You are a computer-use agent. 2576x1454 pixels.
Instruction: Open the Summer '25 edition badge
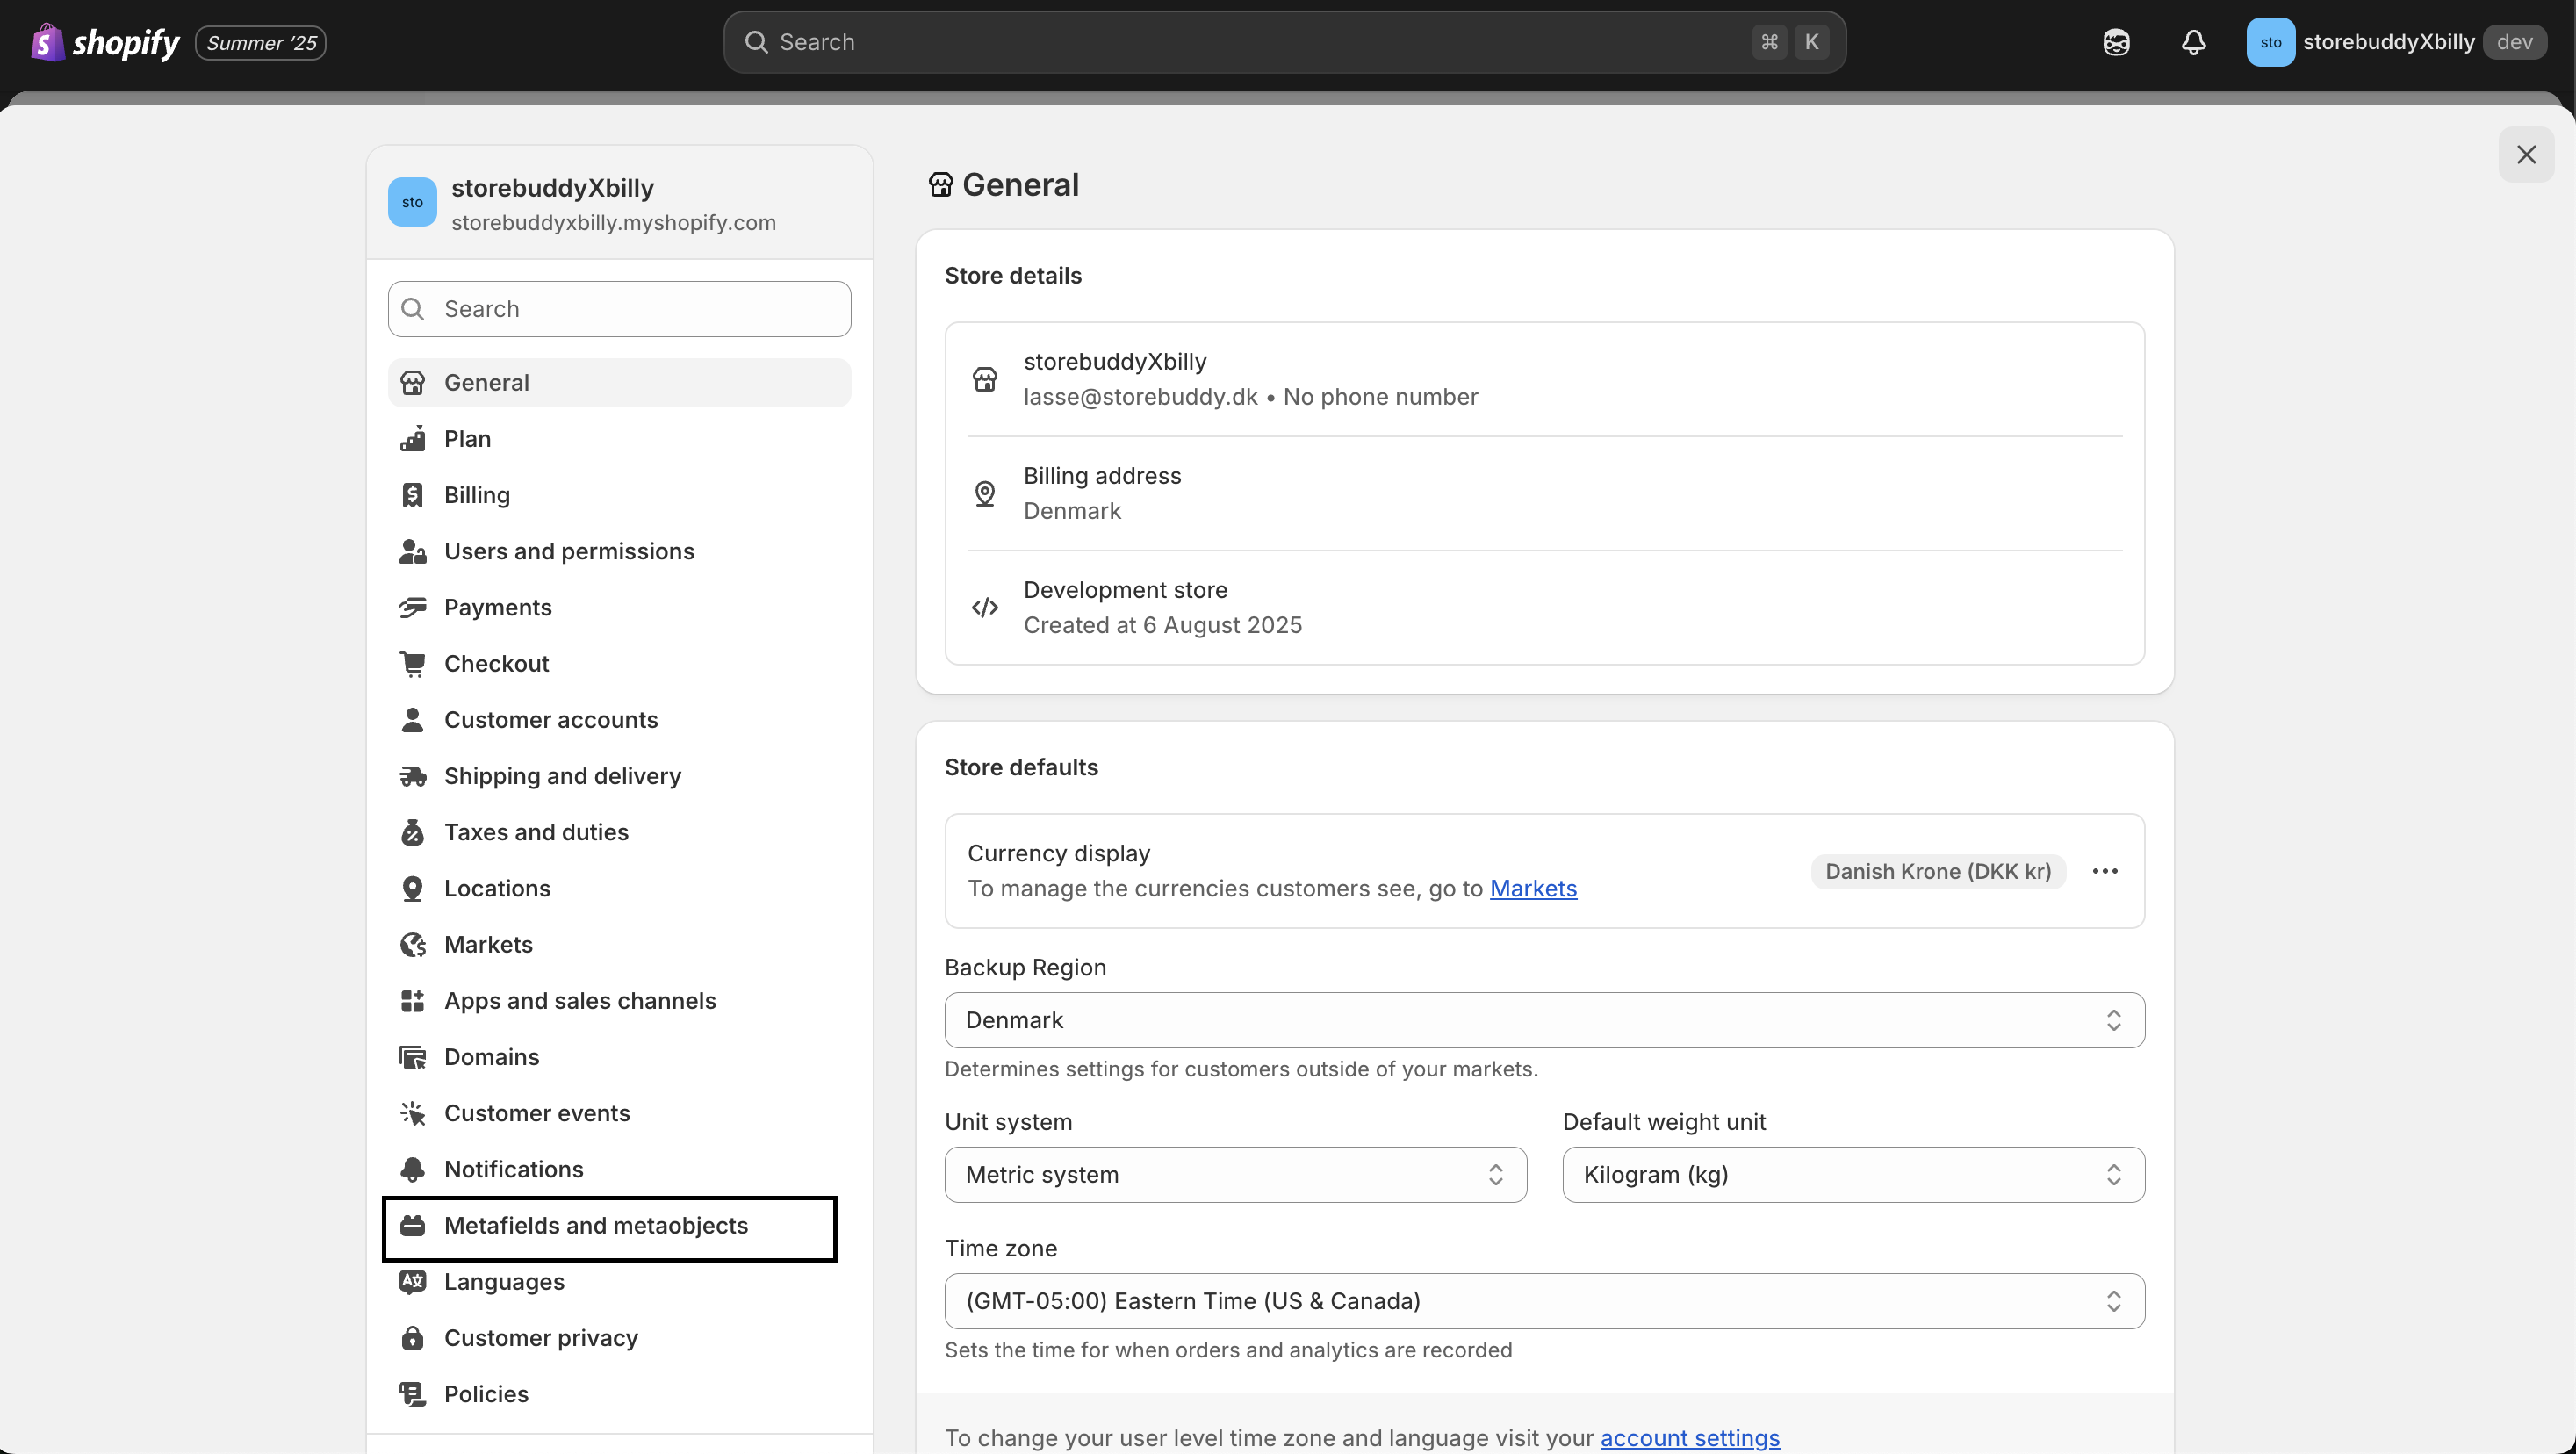click(261, 43)
